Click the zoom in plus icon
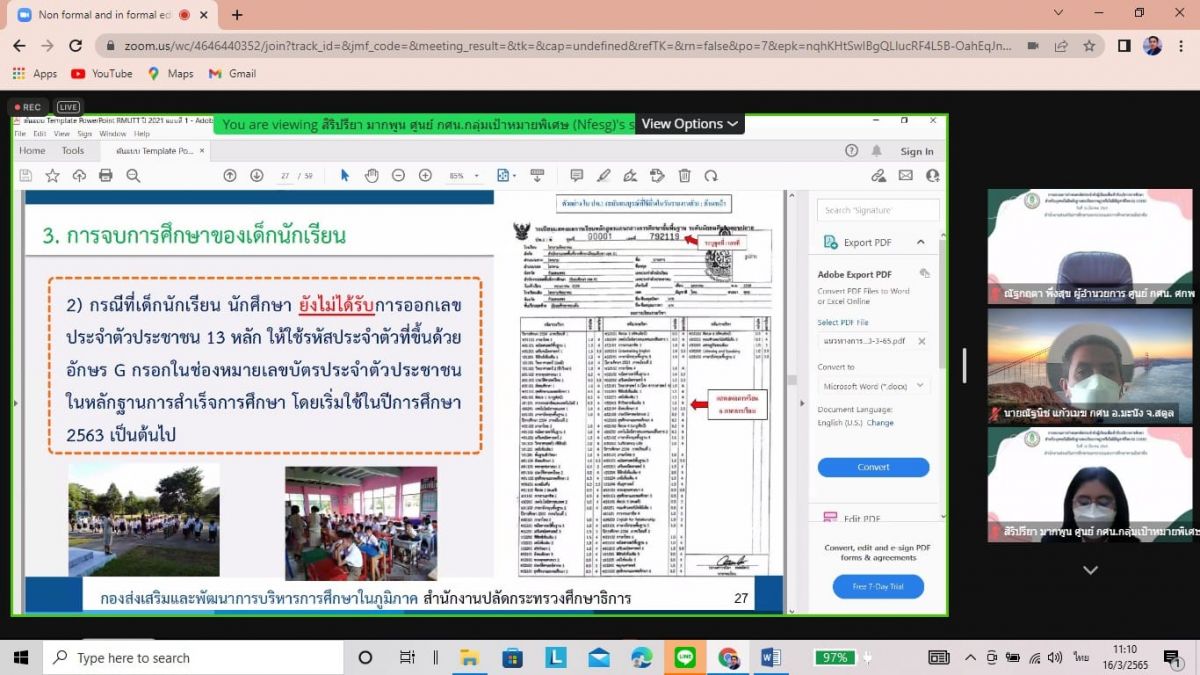 click(x=425, y=176)
